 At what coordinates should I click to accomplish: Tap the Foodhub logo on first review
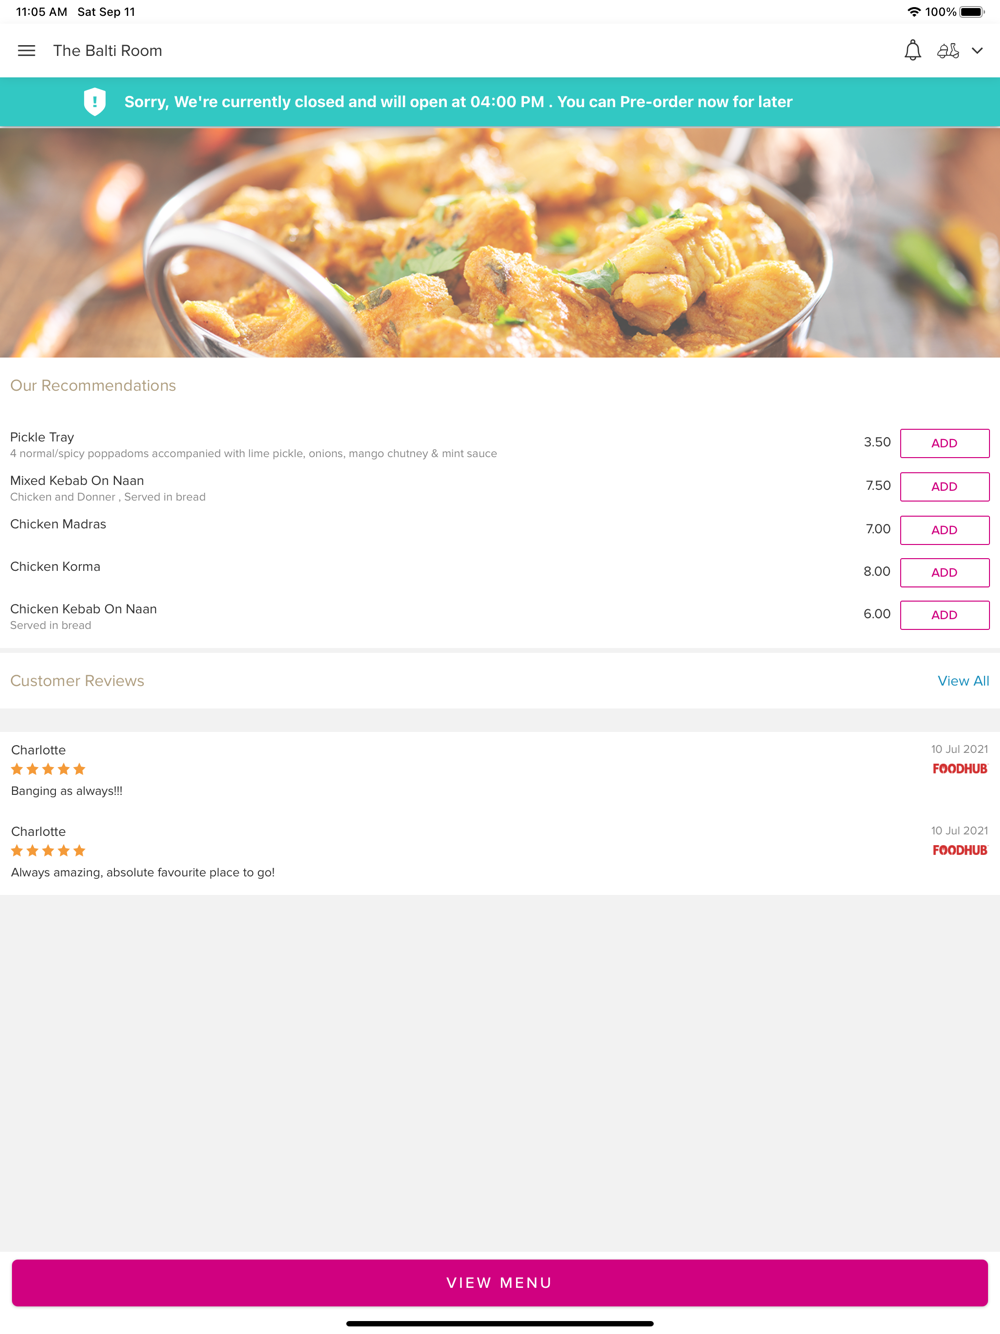pos(959,769)
